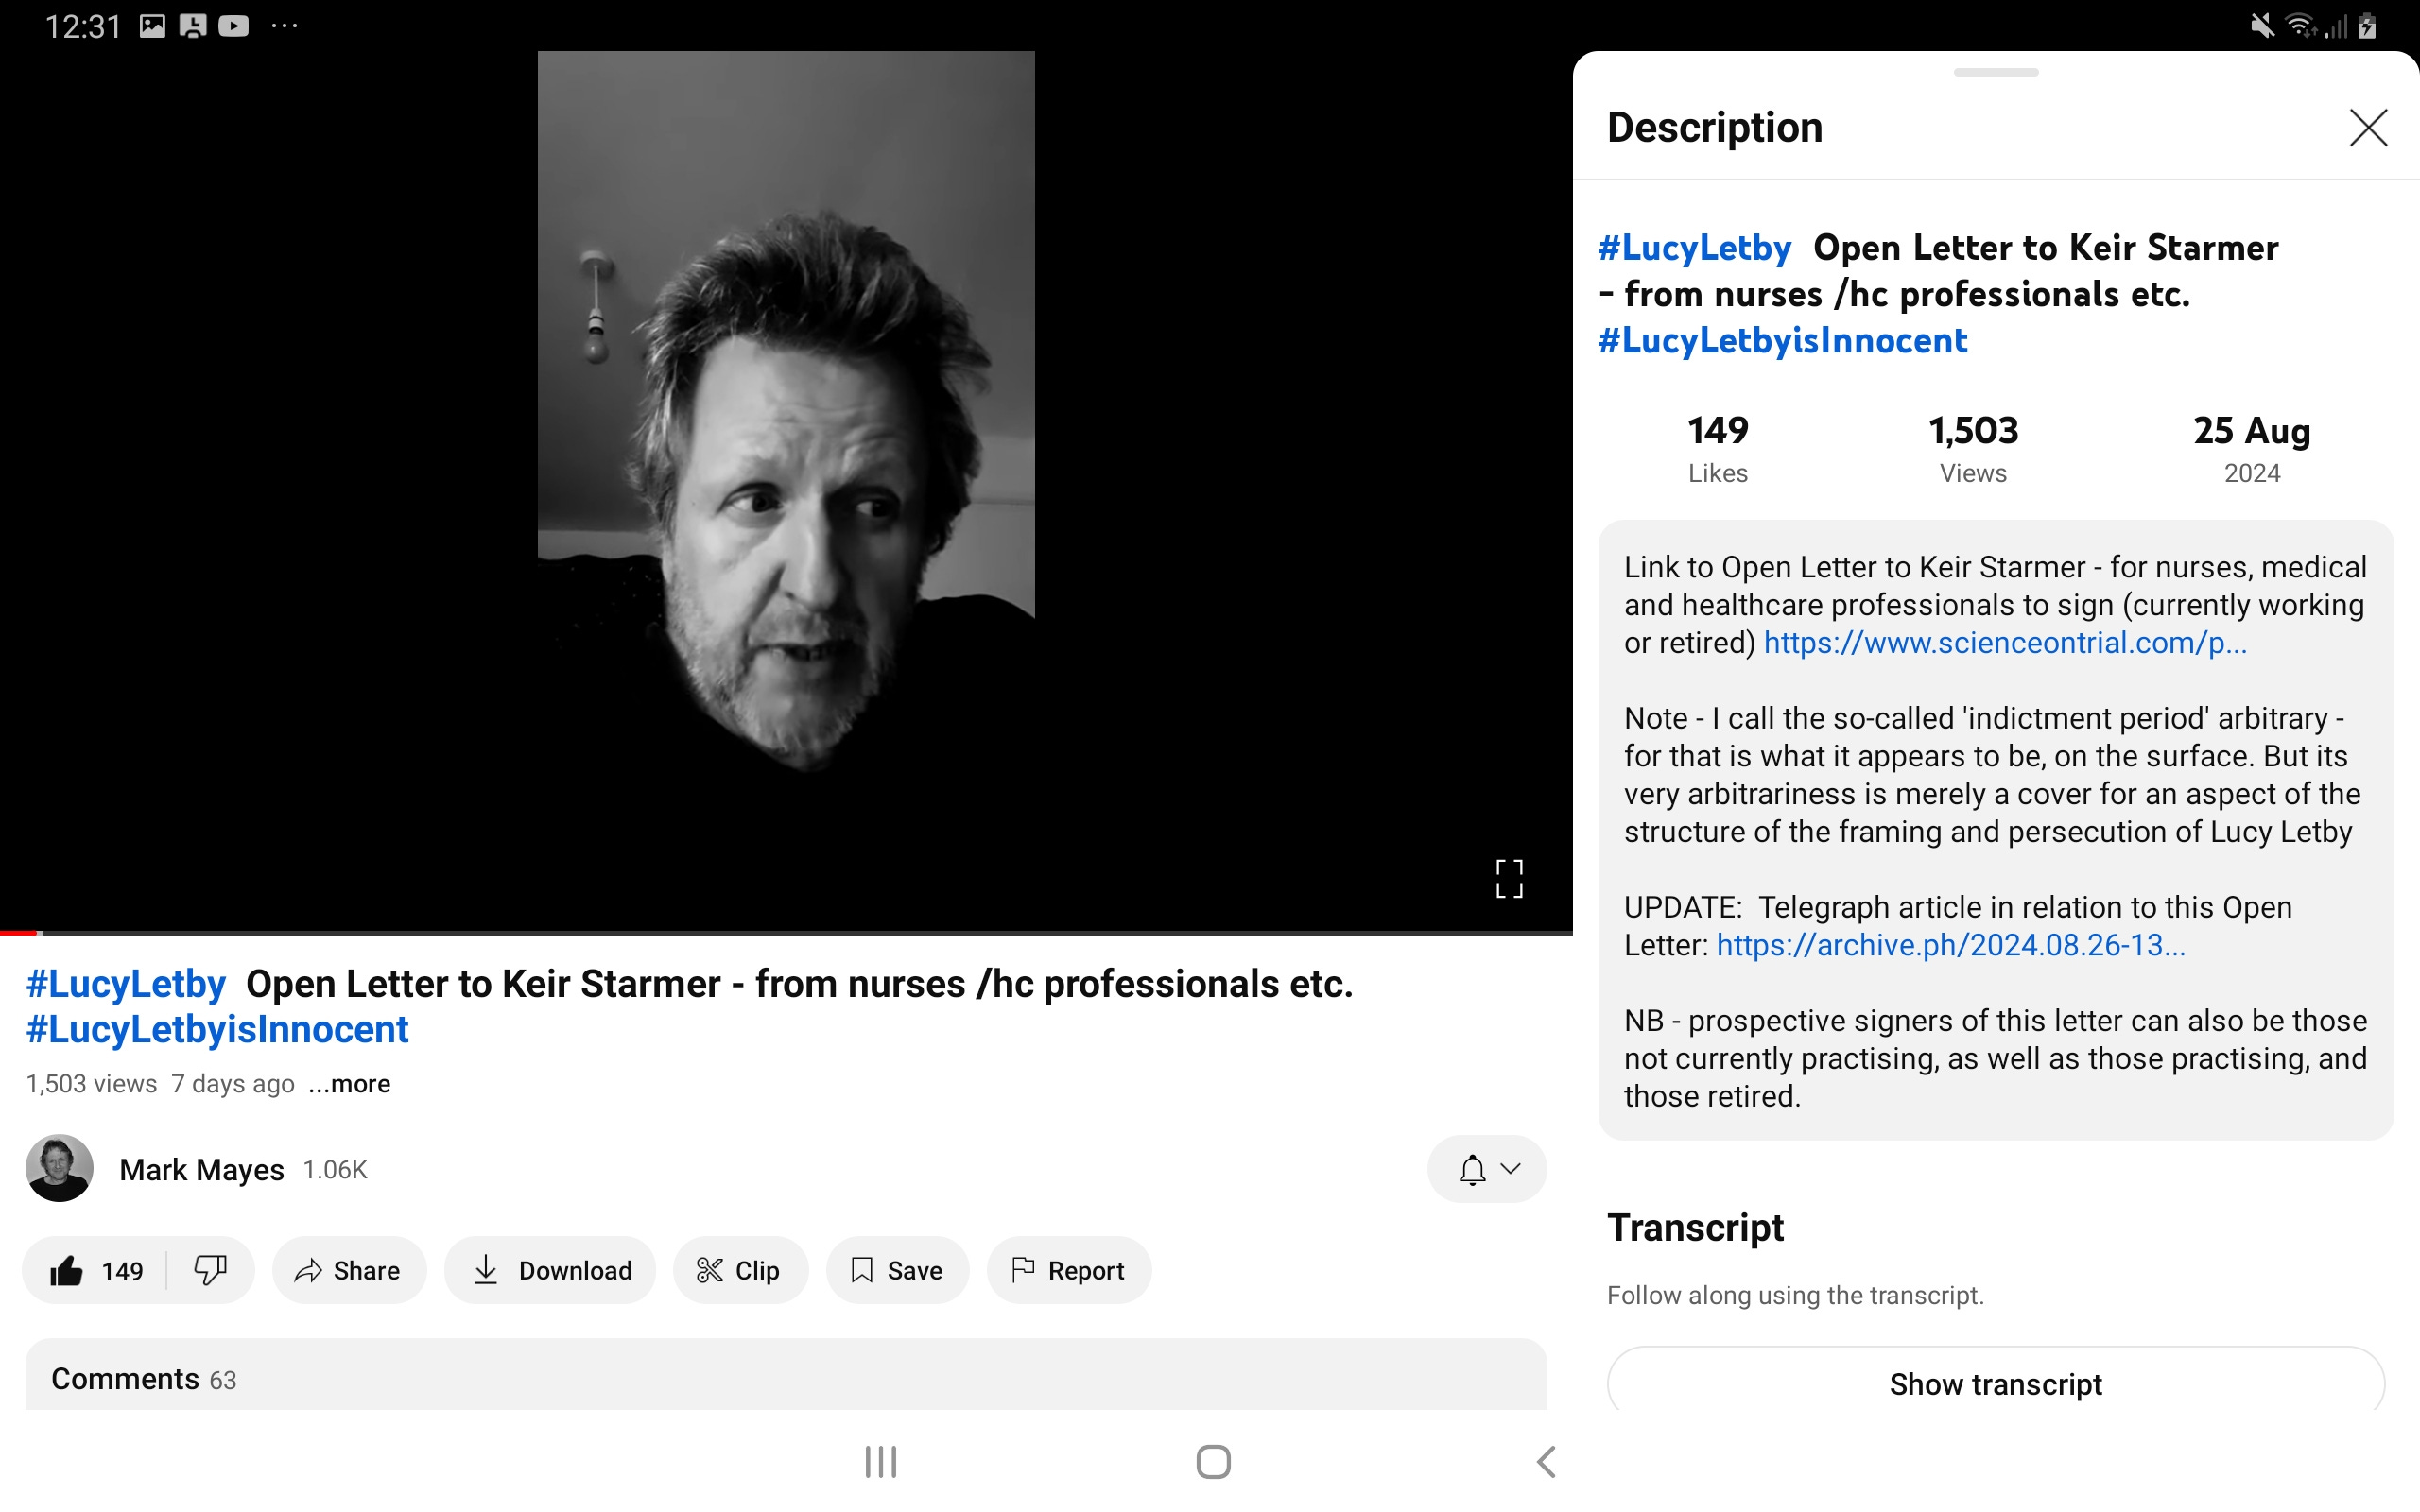Tap the 25 Aug 2024 upload date
The height and width of the screenshot is (1512, 2420).
[2252, 449]
